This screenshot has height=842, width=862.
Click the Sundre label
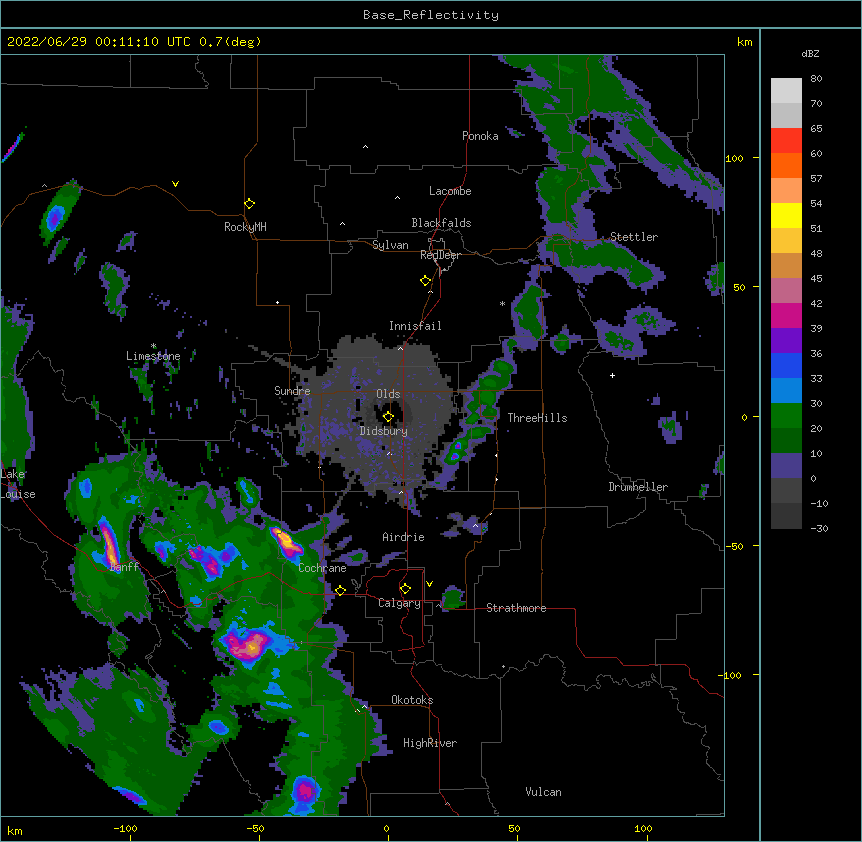pyautogui.click(x=292, y=391)
